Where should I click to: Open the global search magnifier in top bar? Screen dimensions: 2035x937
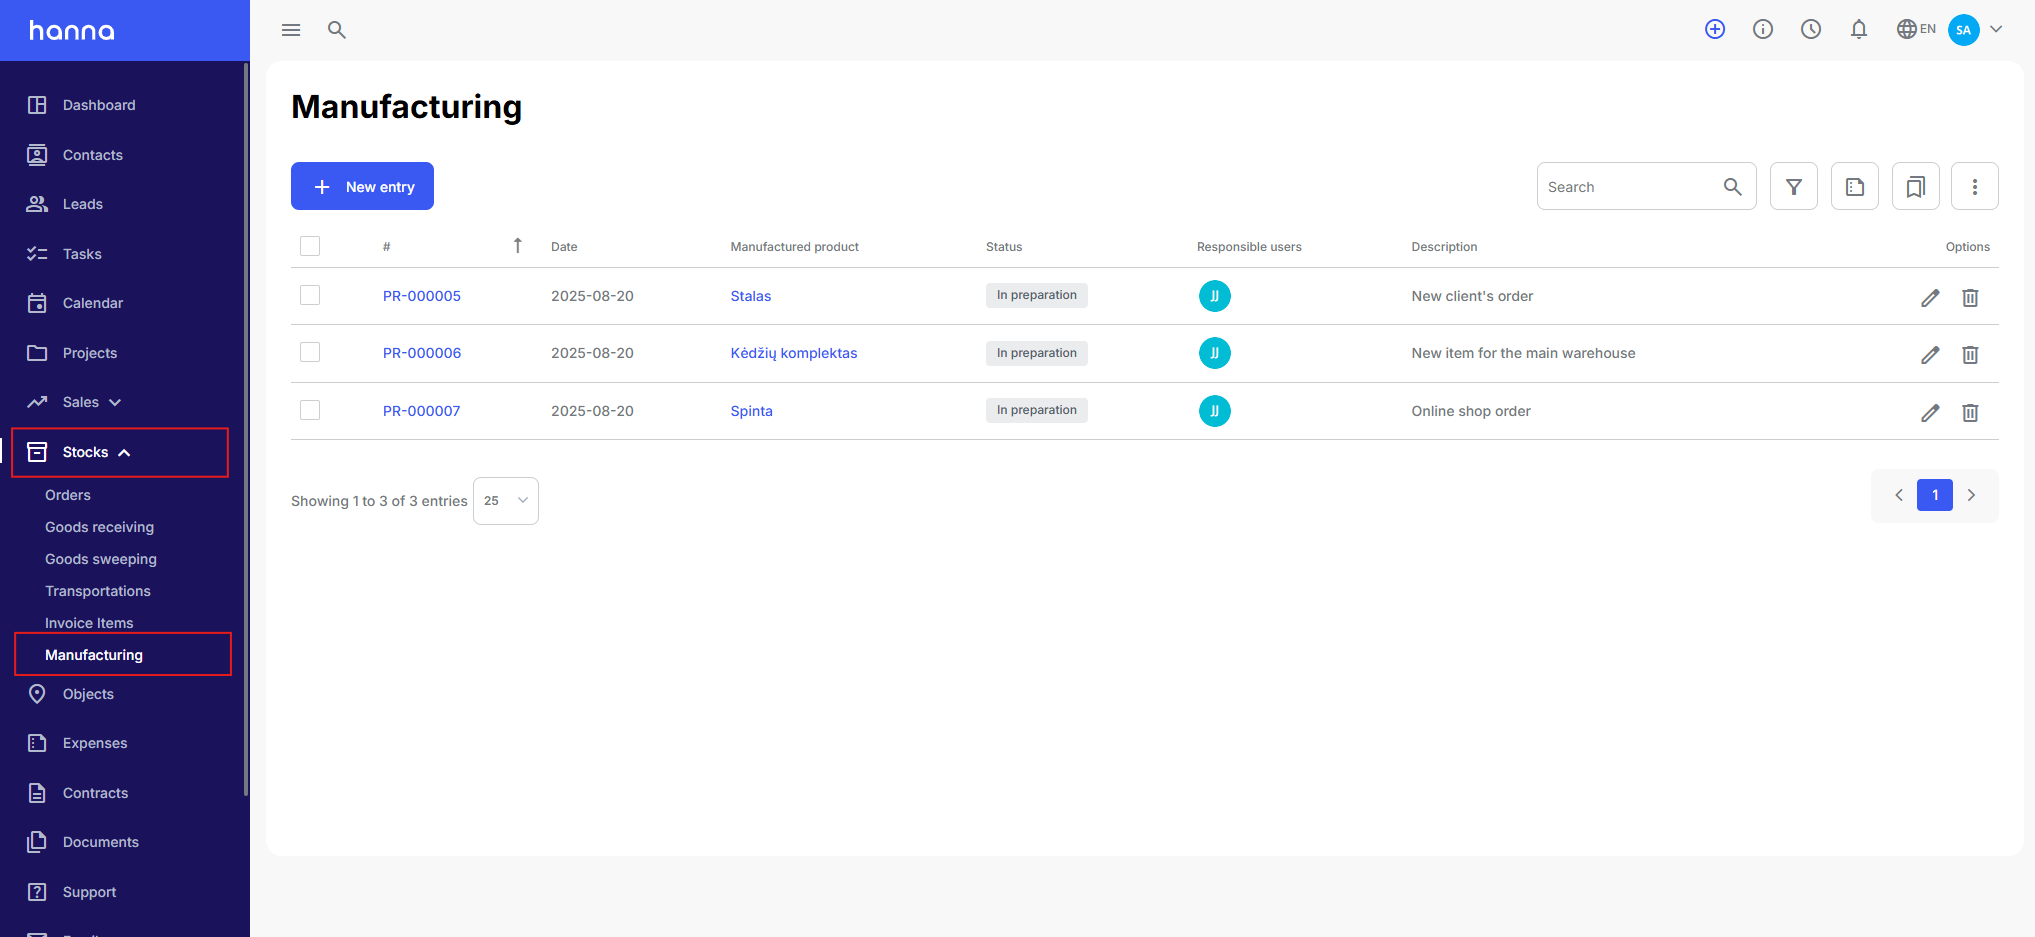tap(337, 30)
